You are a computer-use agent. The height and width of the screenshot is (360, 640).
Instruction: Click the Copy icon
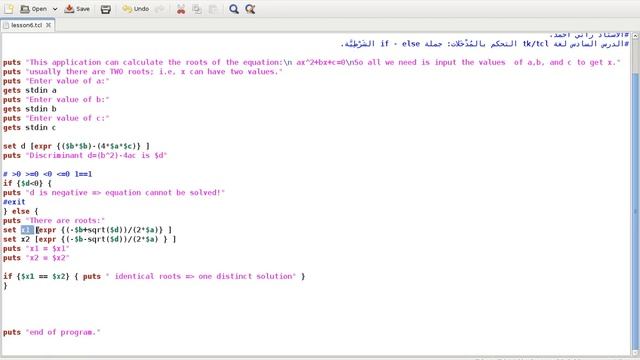click(x=197, y=9)
